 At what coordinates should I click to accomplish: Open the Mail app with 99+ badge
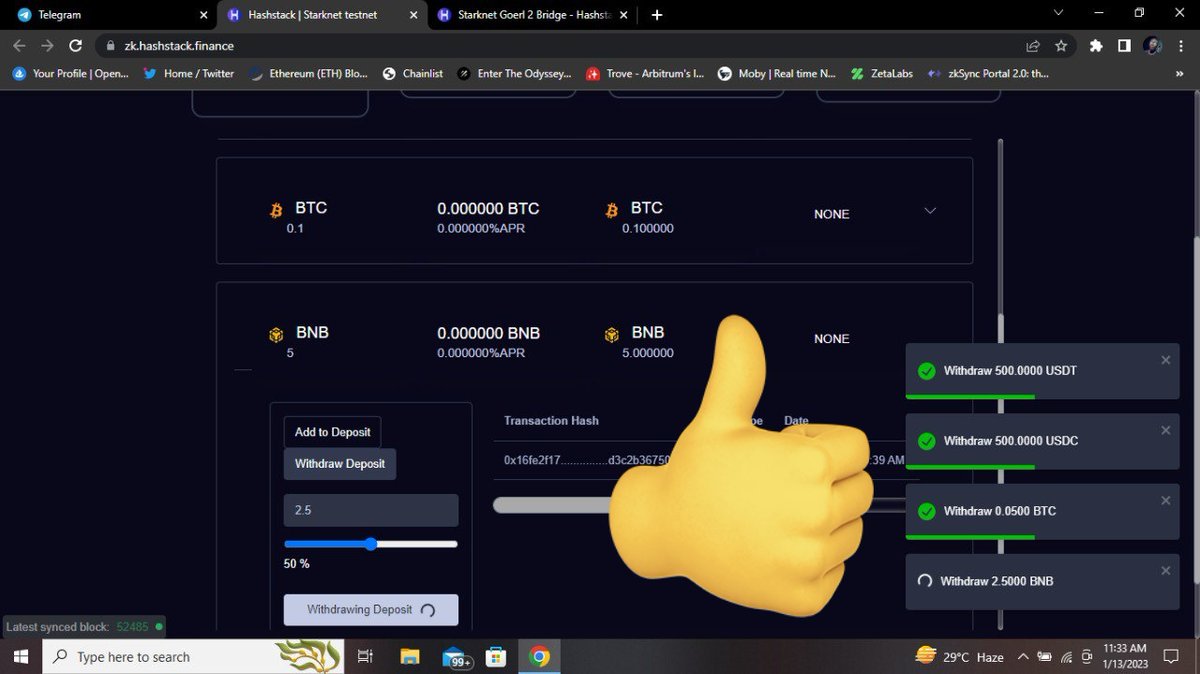coord(455,657)
